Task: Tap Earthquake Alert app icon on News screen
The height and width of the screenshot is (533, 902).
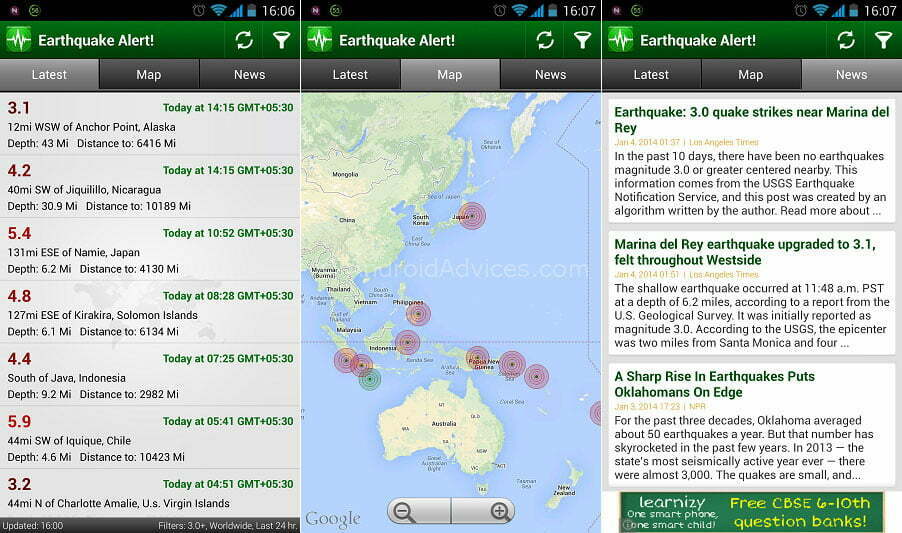Action: [x=621, y=40]
